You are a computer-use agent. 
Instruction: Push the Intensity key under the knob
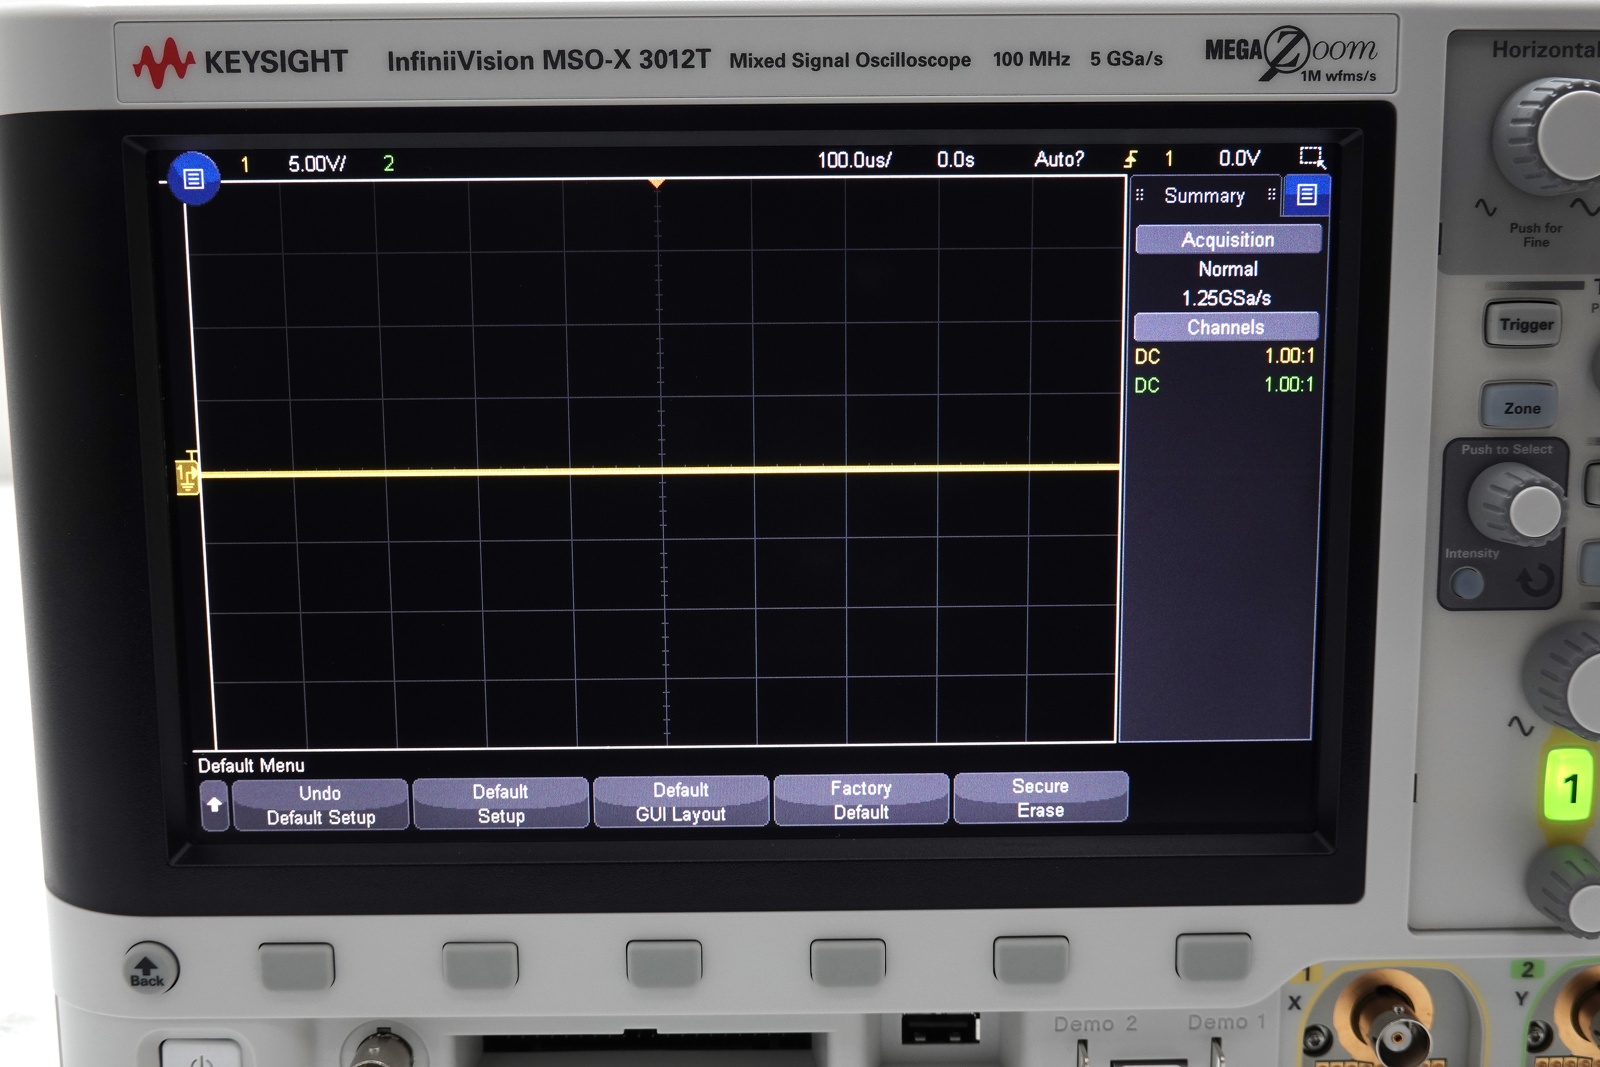[1467, 582]
